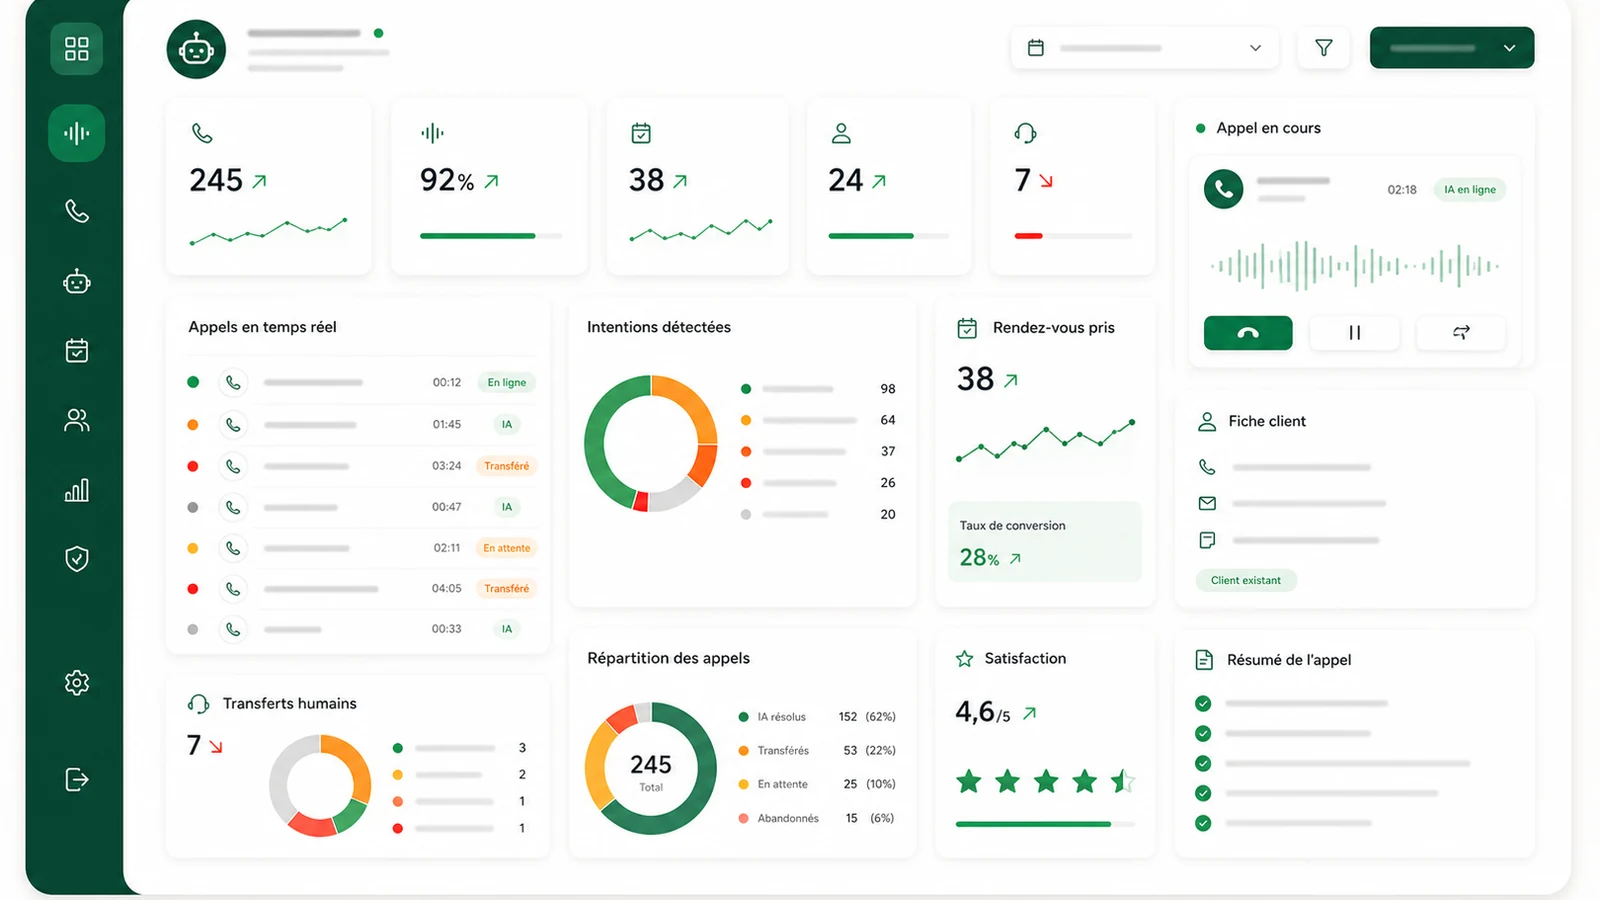Click the note icon in Fiche client
This screenshot has height=900, width=1600.
point(1207,540)
